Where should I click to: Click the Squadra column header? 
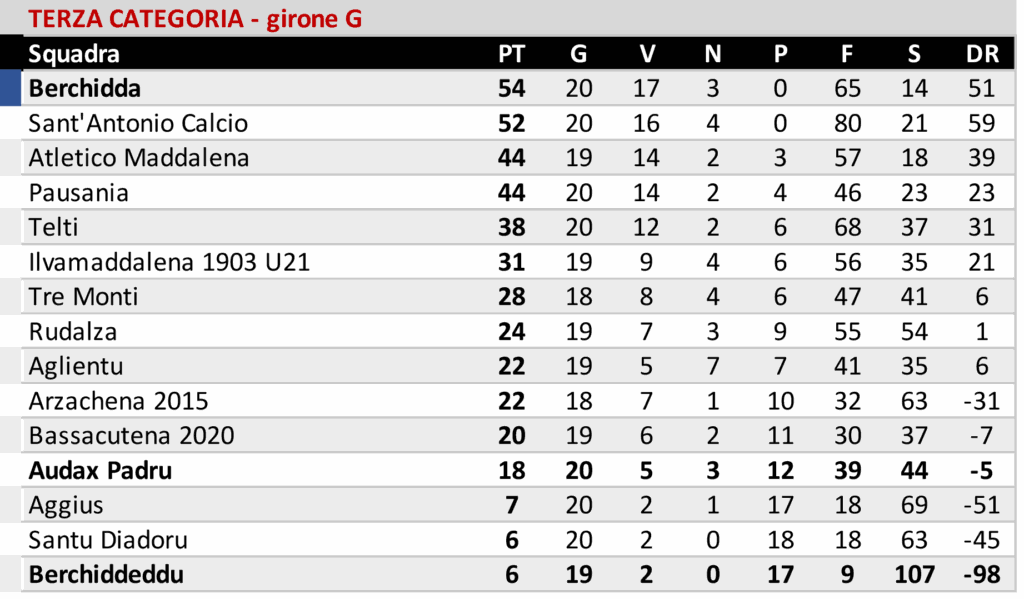click(x=74, y=54)
